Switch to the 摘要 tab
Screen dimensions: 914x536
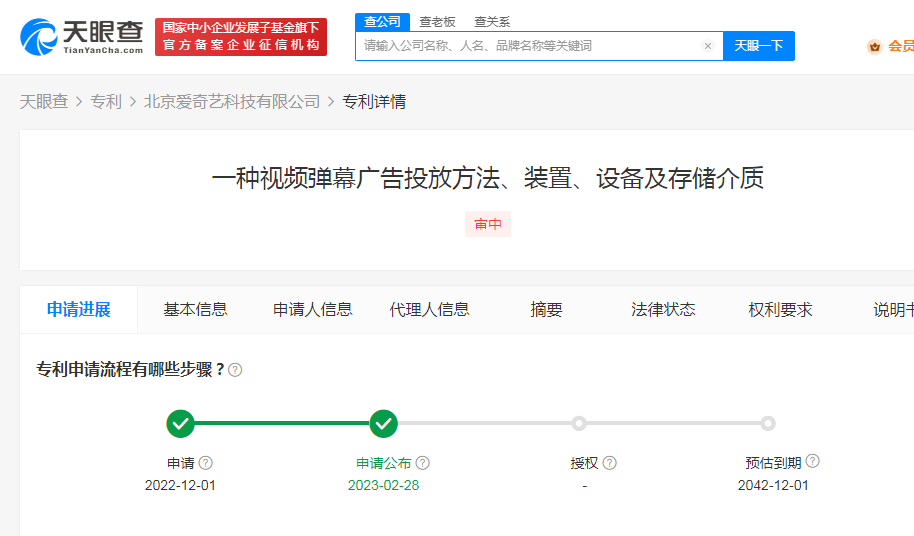click(546, 309)
